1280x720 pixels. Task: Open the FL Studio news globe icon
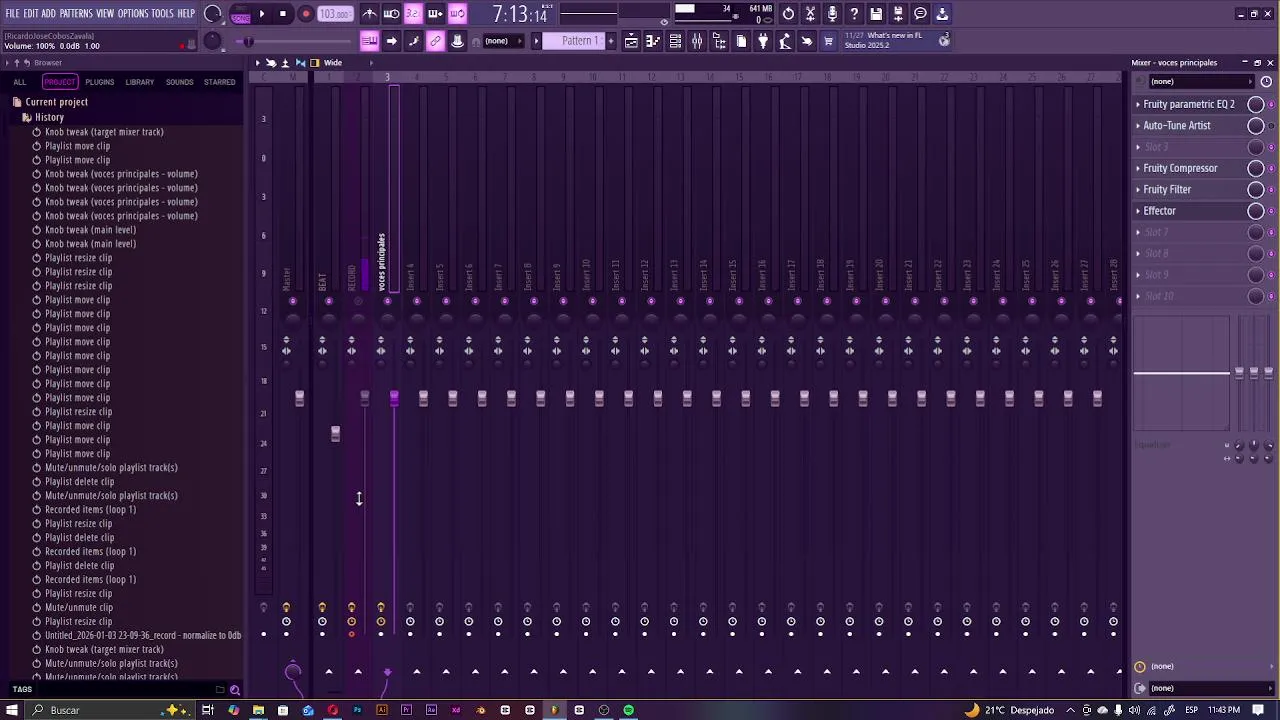coord(944,41)
